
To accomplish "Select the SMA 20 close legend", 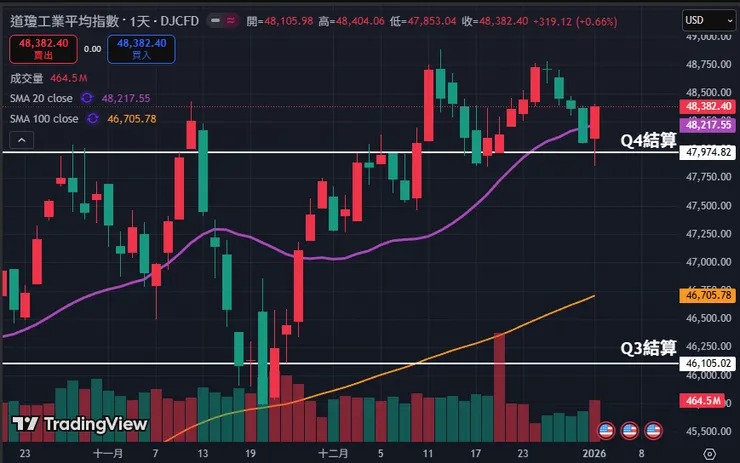I will point(40,98).
